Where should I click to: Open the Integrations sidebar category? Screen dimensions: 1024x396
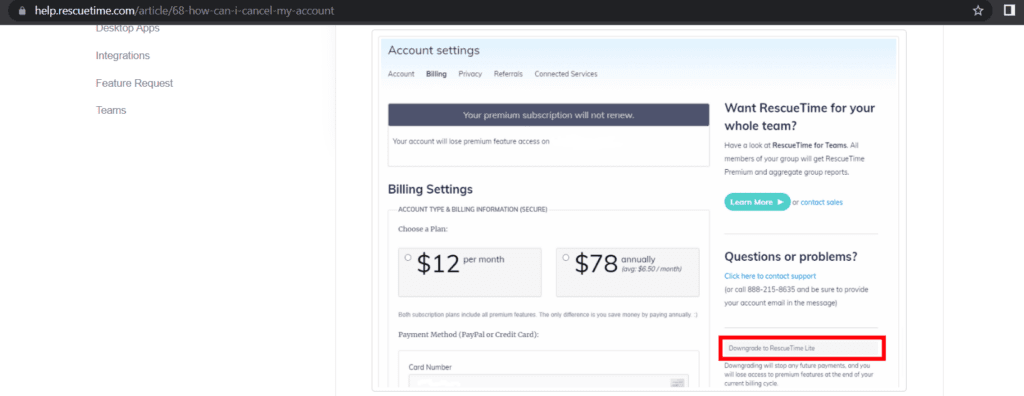tap(123, 56)
